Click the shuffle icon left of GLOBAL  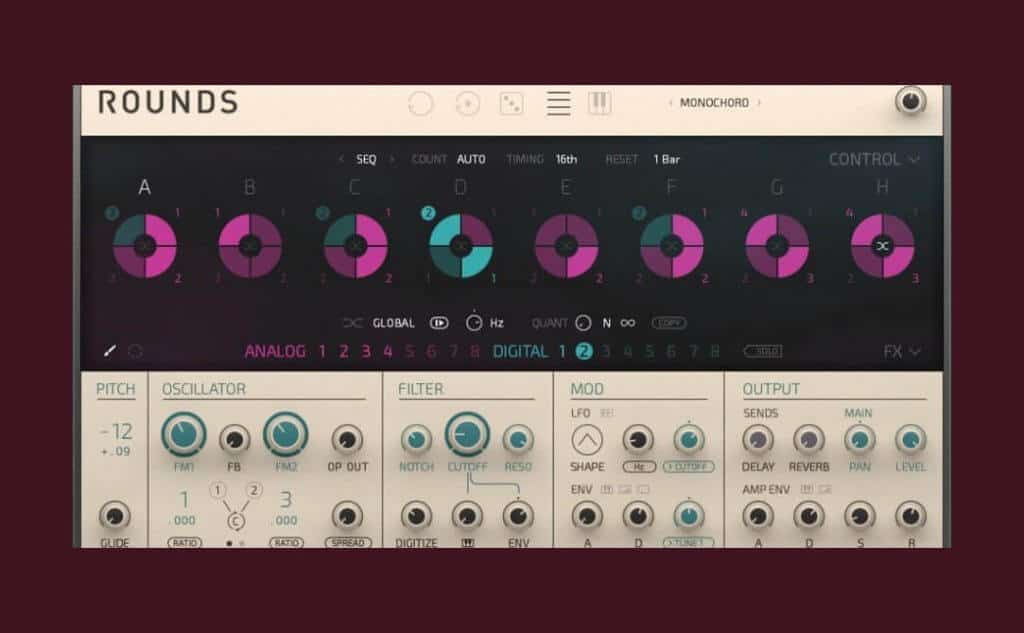(x=353, y=323)
